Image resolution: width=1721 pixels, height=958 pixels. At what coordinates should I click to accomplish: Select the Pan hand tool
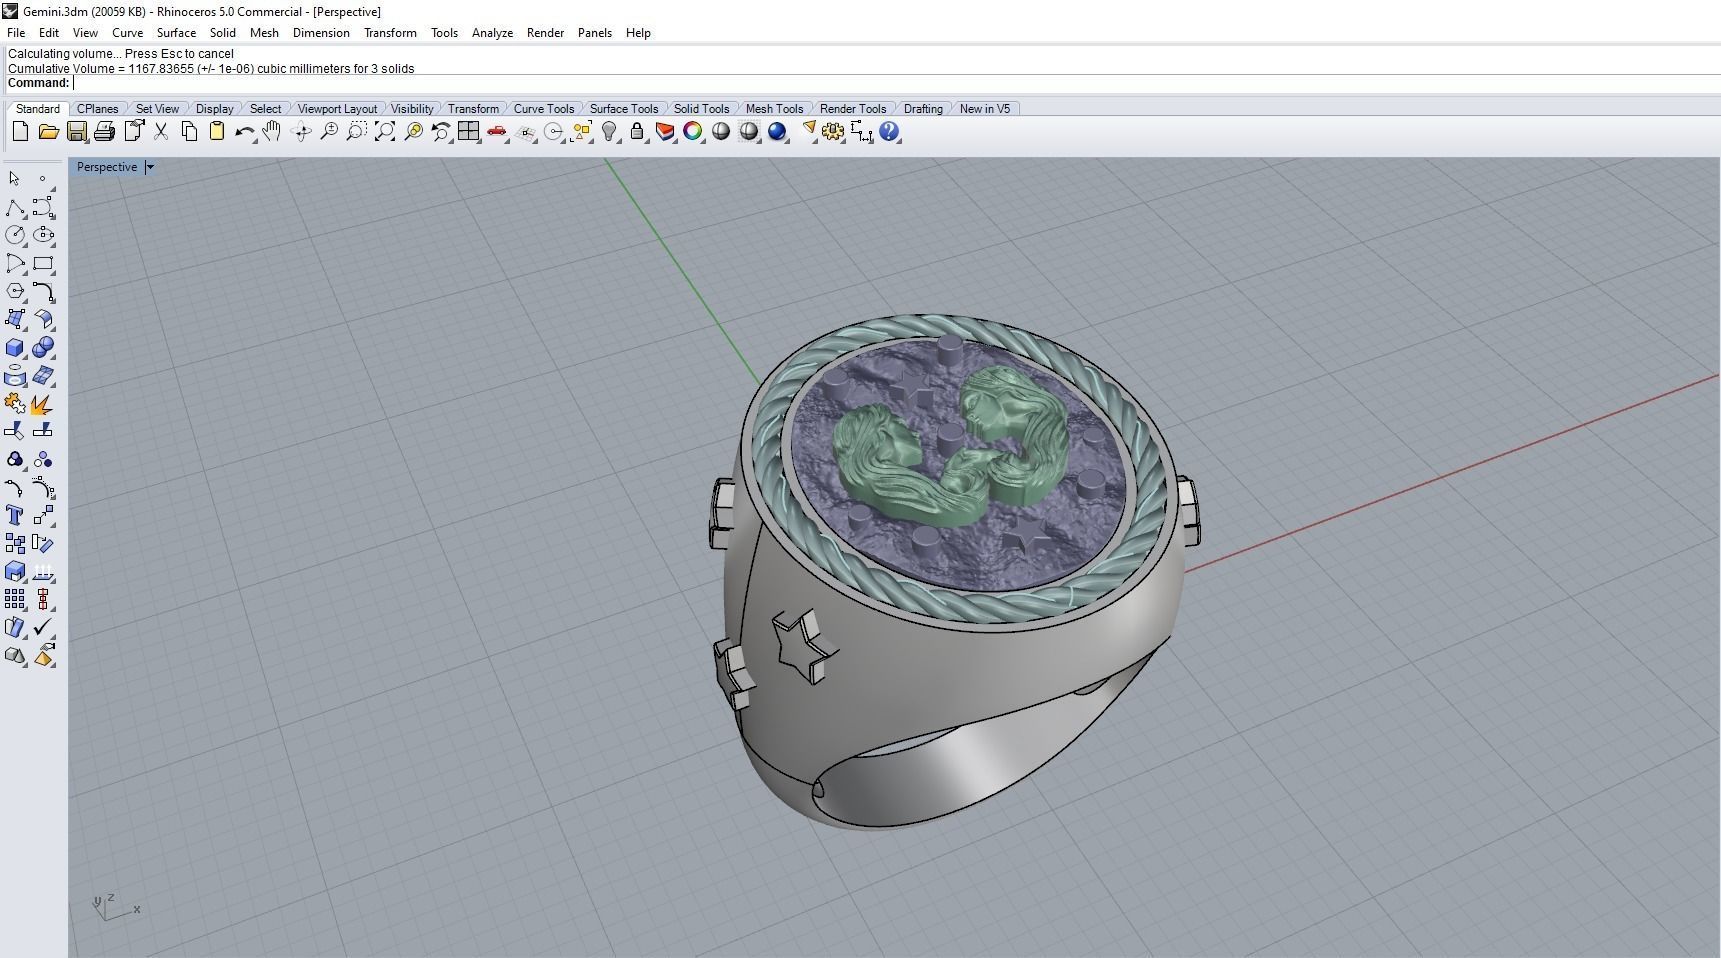(272, 131)
